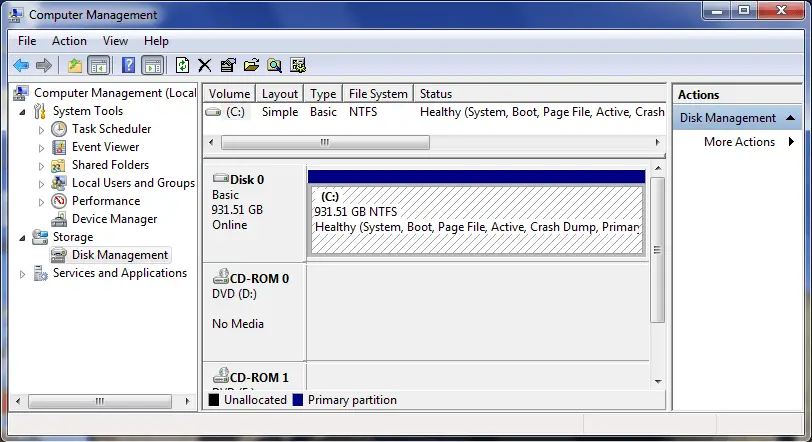Screen dimensions: 812x442
Task: Select Device Manager in the tree
Action: point(114,219)
